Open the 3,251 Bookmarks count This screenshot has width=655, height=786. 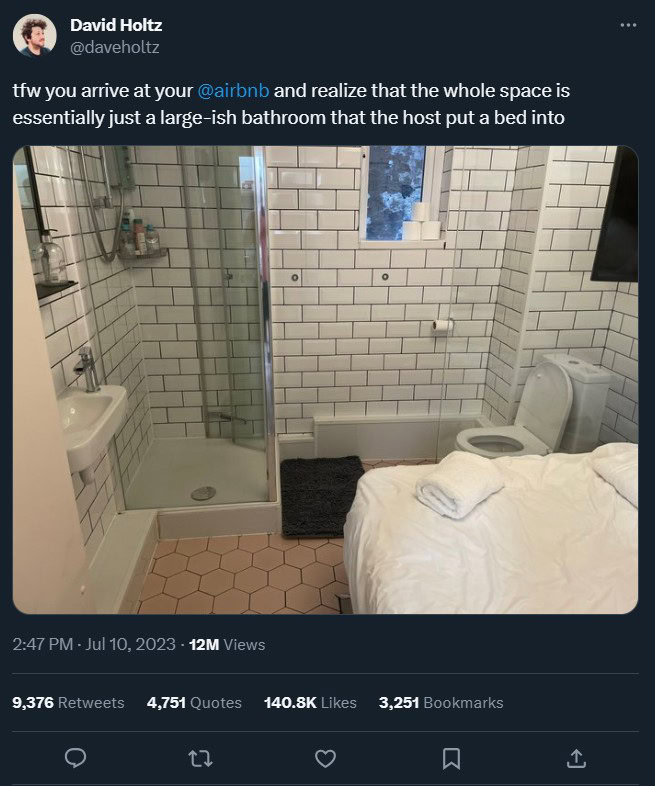441,703
